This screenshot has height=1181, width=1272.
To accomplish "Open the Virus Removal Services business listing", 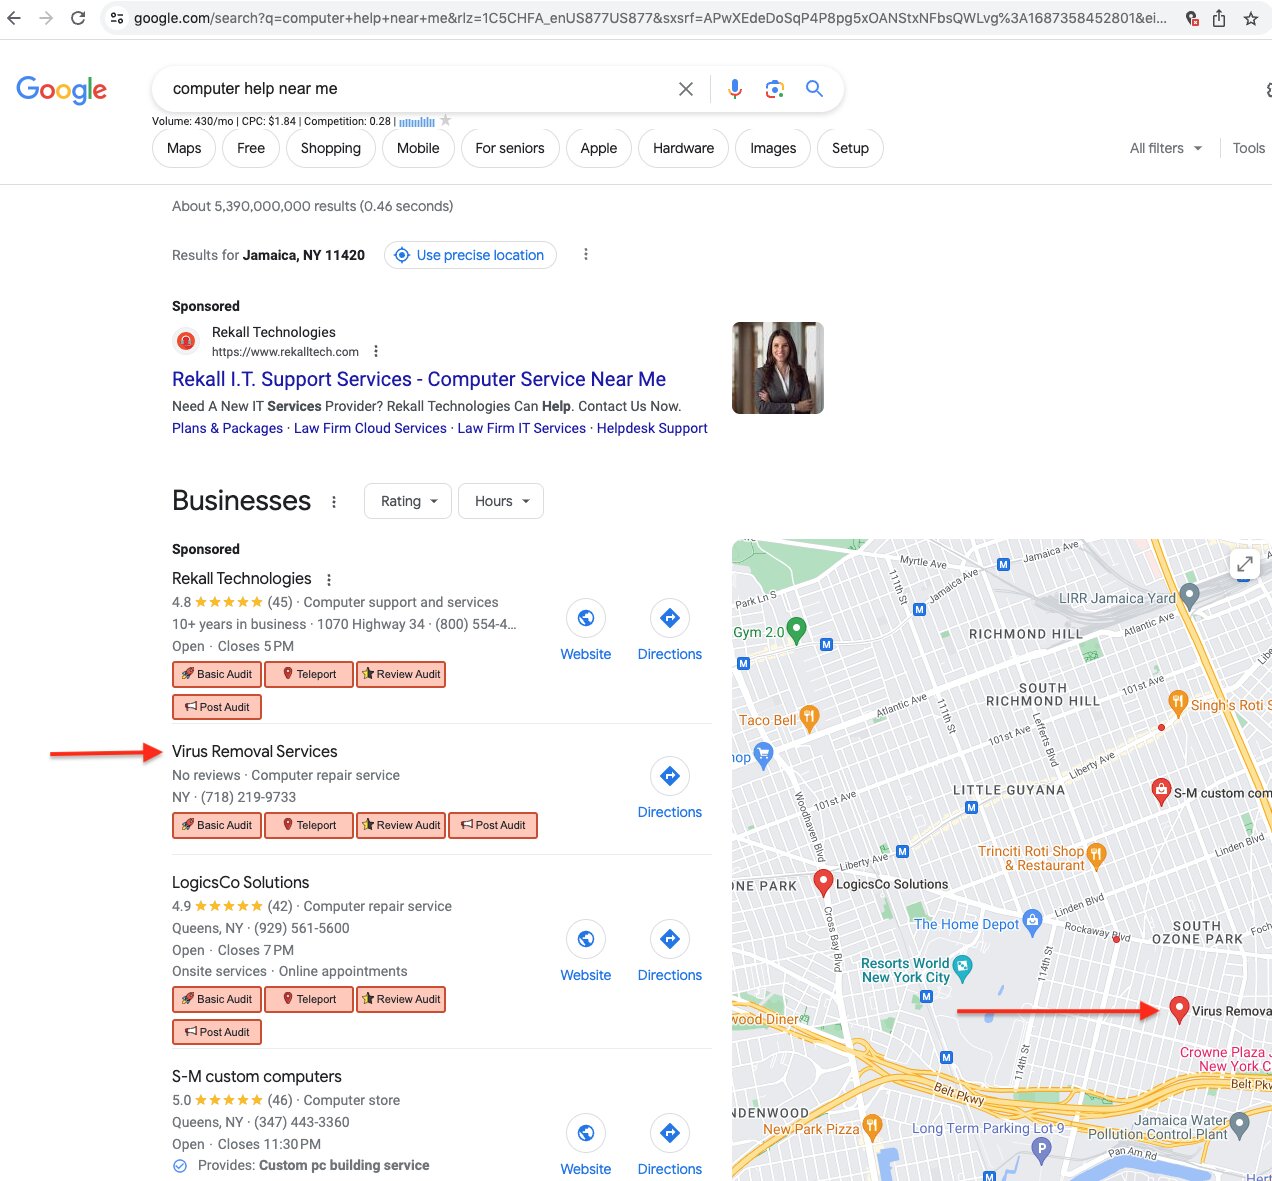I will coord(255,751).
